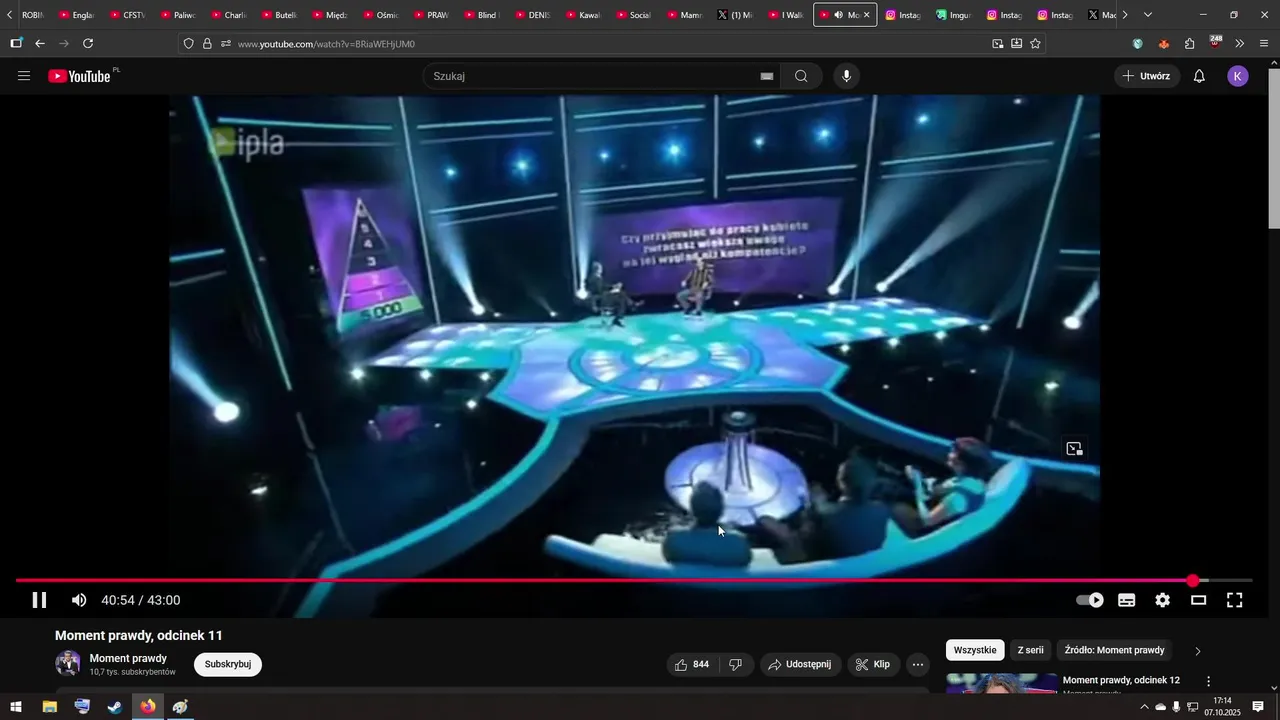Bookmark this page with the star

point(1035,44)
